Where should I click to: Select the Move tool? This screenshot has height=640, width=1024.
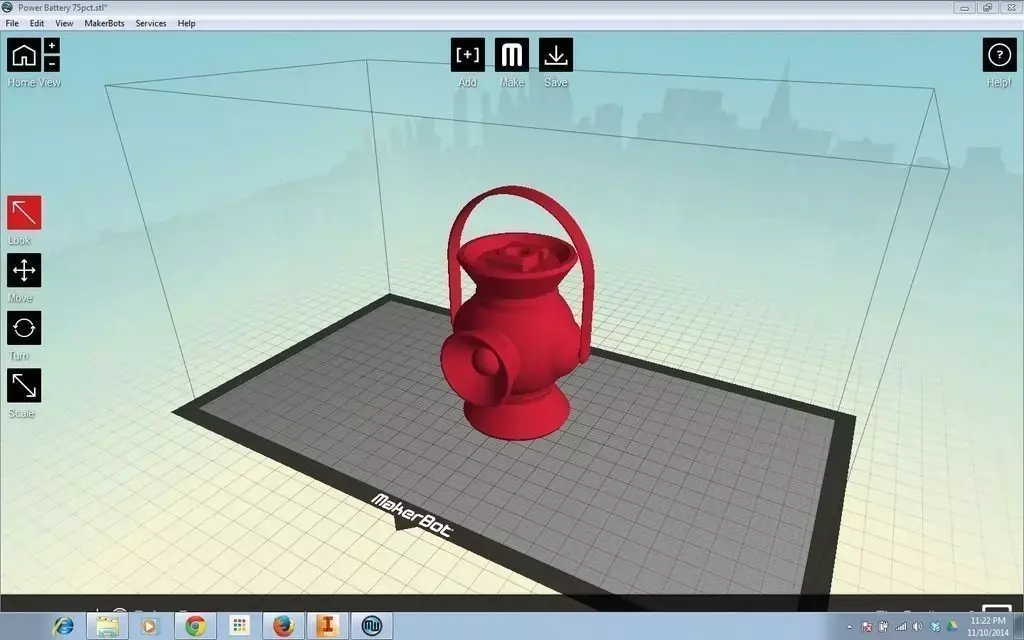point(23,269)
